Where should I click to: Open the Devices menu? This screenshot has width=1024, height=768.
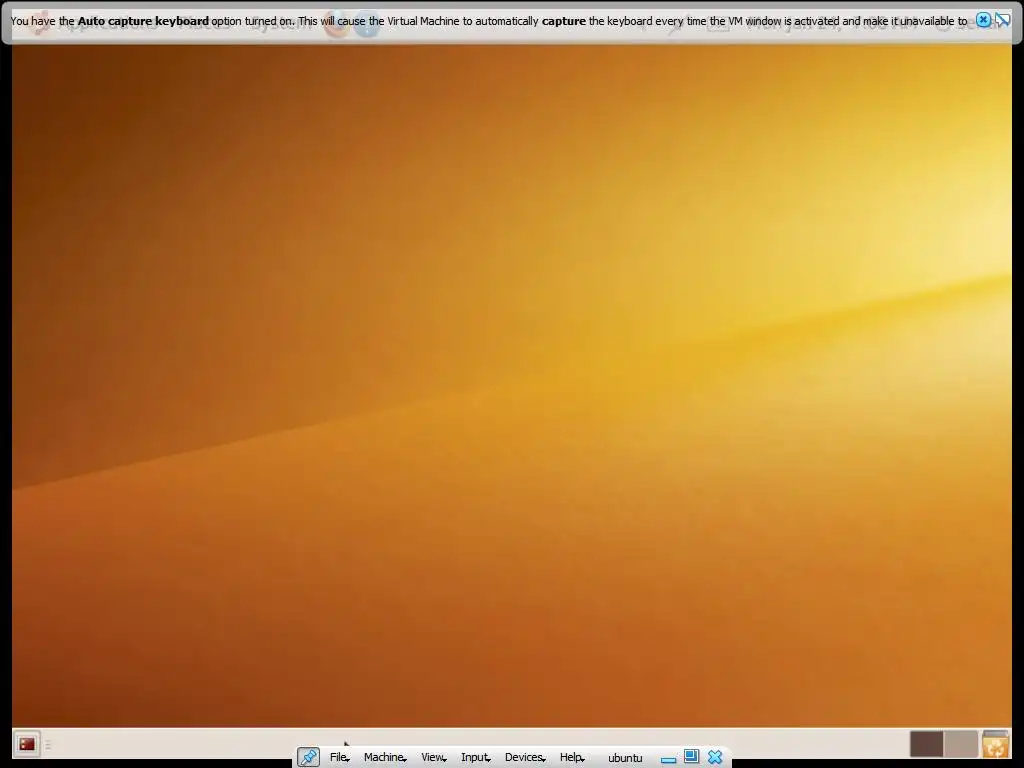525,757
